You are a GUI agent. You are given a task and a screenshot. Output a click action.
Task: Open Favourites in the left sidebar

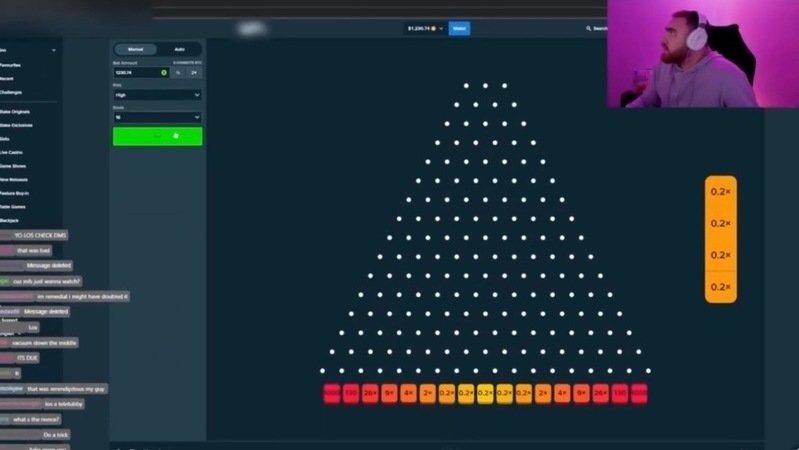point(14,64)
